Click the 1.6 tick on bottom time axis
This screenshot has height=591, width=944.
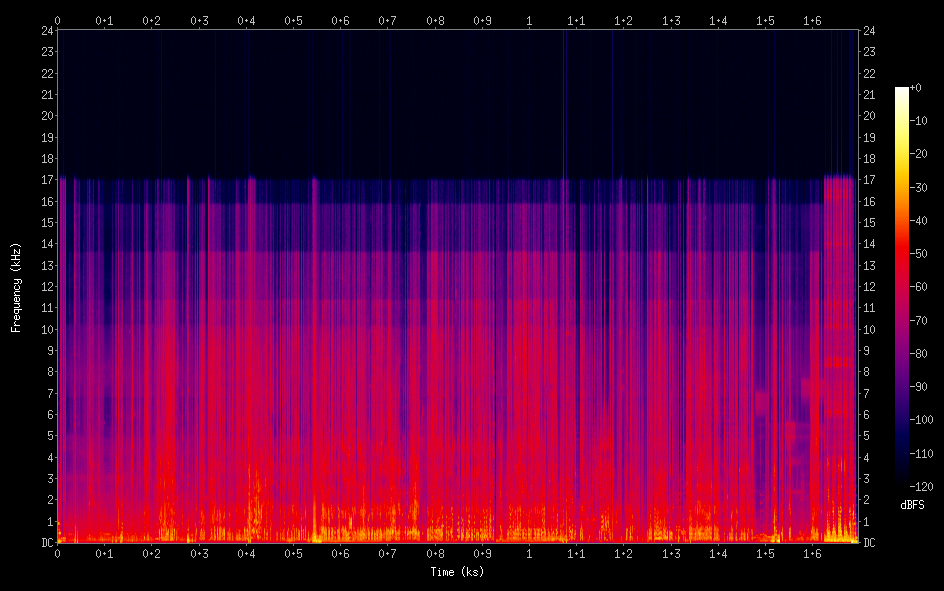coord(812,553)
